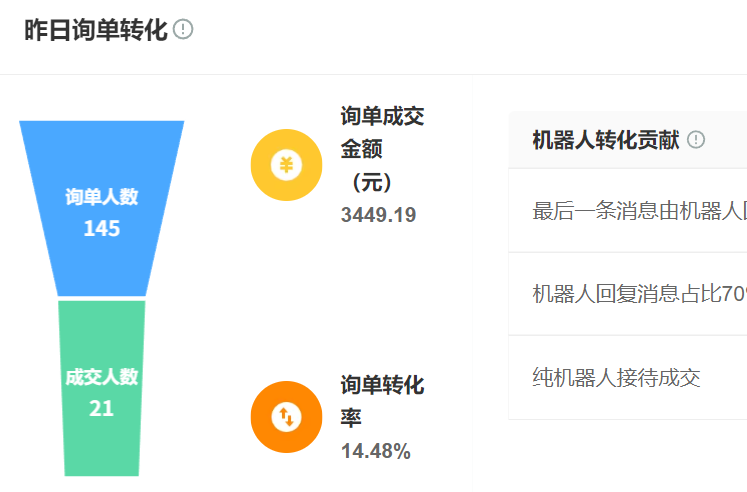This screenshot has height=492, width=747.
Task: Click the 3449.19 amount value
Action: [378, 215]
